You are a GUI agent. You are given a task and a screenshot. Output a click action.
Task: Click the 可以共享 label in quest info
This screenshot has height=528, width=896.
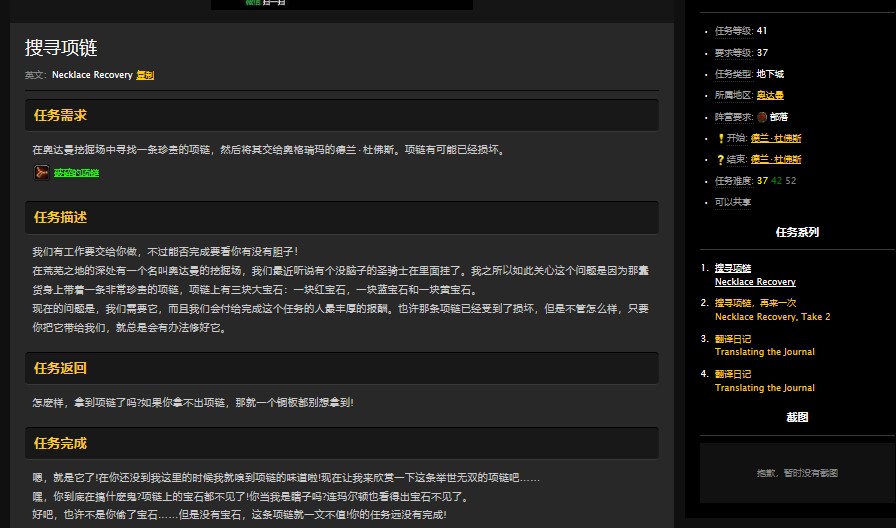coord(733,202)
